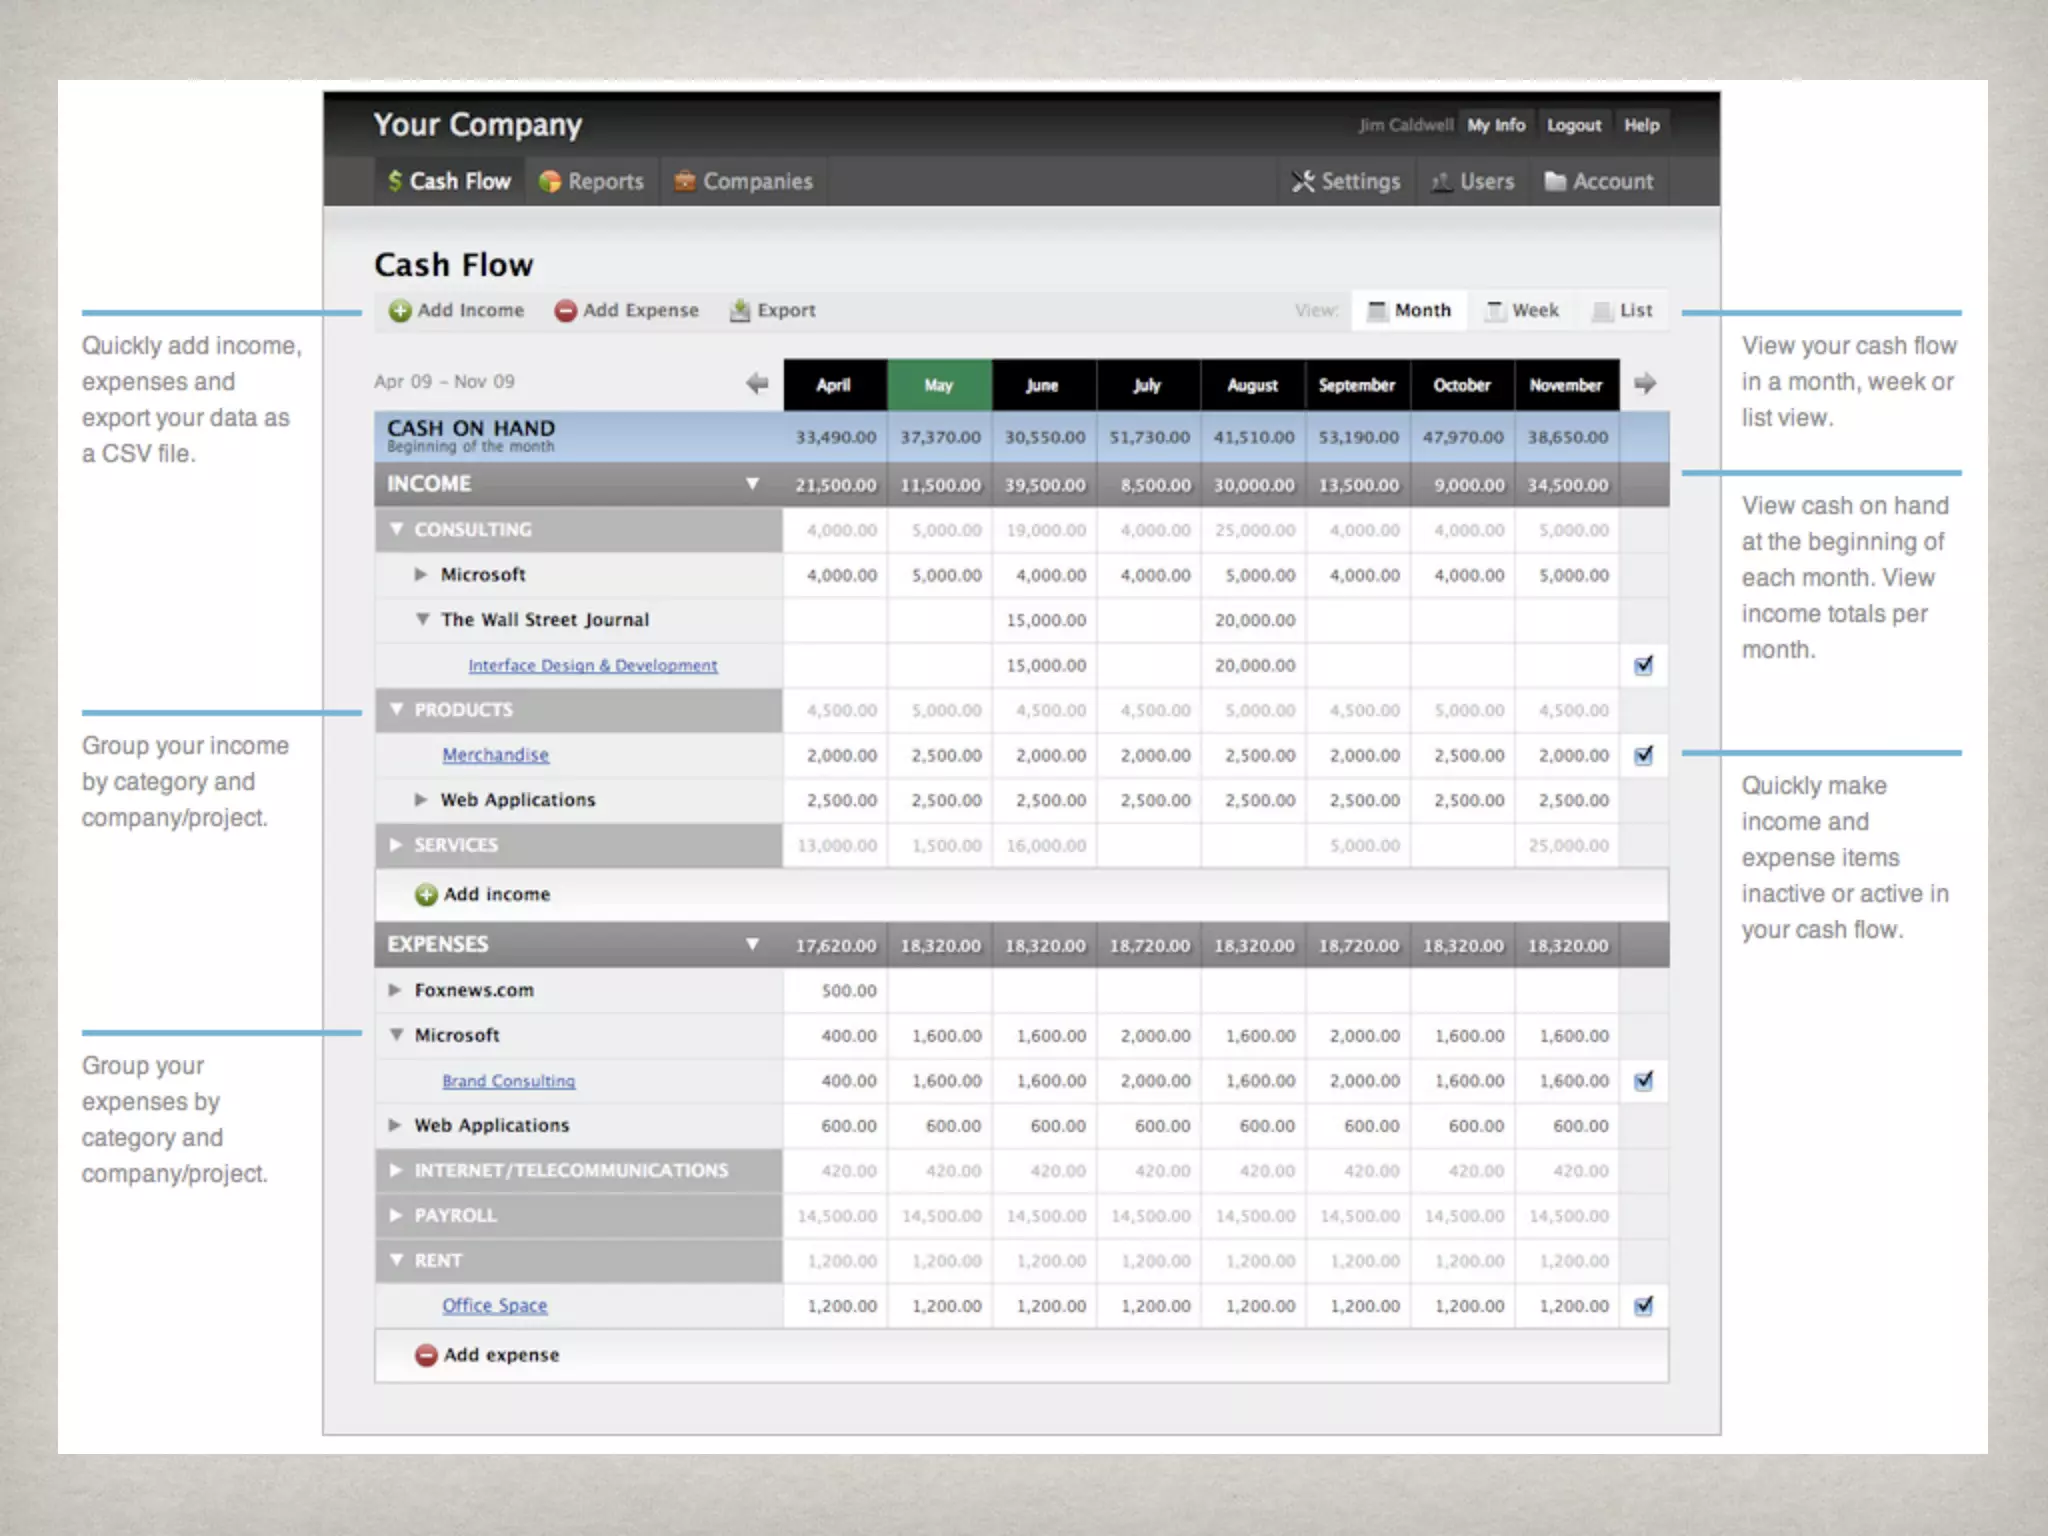The width and height of the screenshot is (2048, 1536).
Task: Open Reports pie chart icon
Action: pos(550,181)
